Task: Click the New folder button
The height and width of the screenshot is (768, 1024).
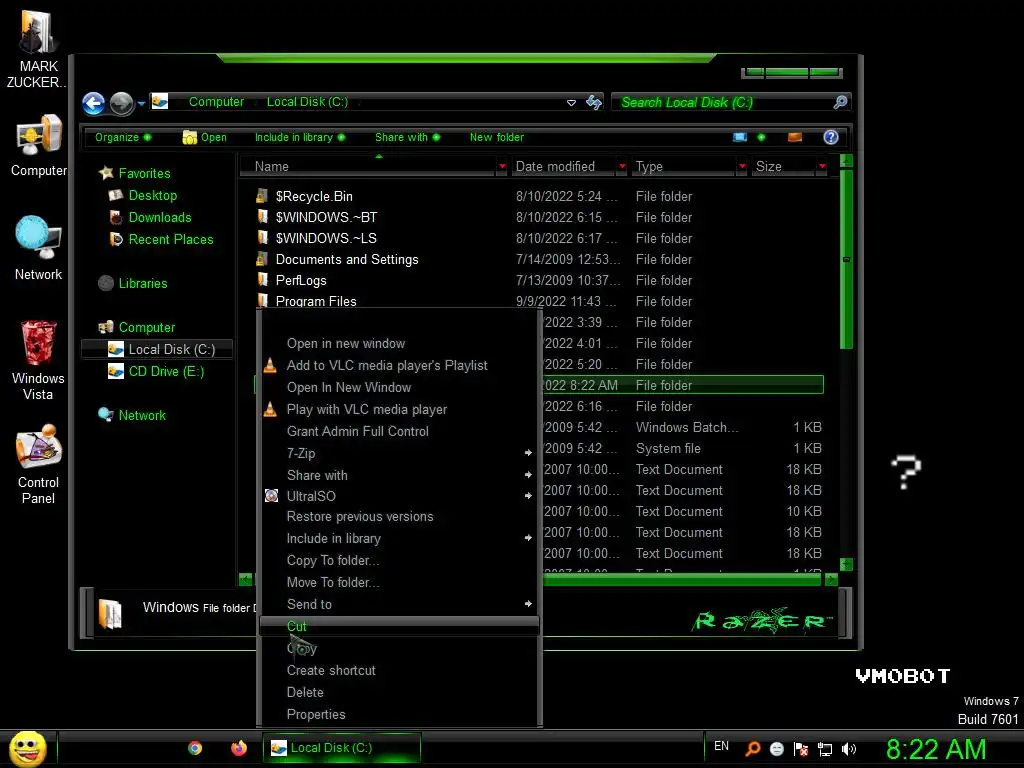Action: click(496, 137)
